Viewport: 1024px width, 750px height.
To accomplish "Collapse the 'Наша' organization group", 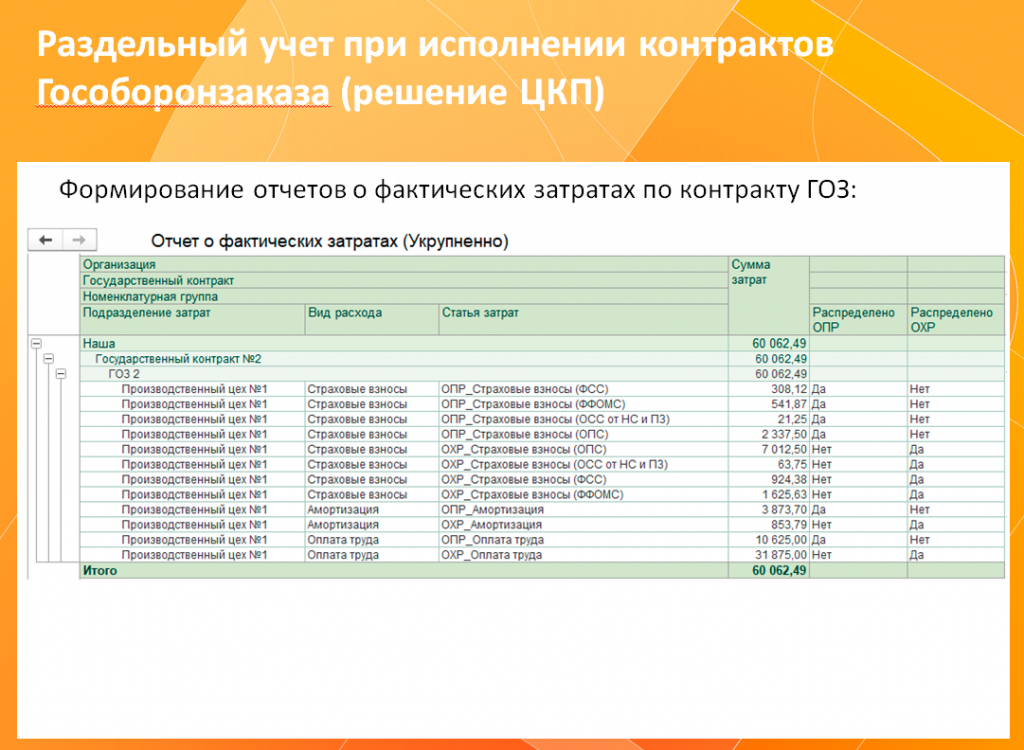I will [37, 343].
